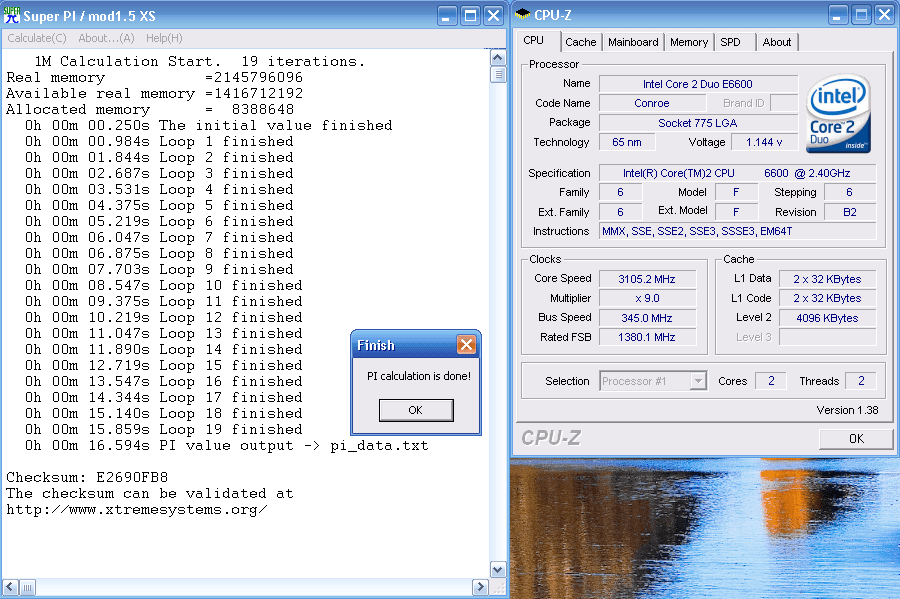Click the Super PI vertical scrollbar down arrow

[x=498, y=570]
